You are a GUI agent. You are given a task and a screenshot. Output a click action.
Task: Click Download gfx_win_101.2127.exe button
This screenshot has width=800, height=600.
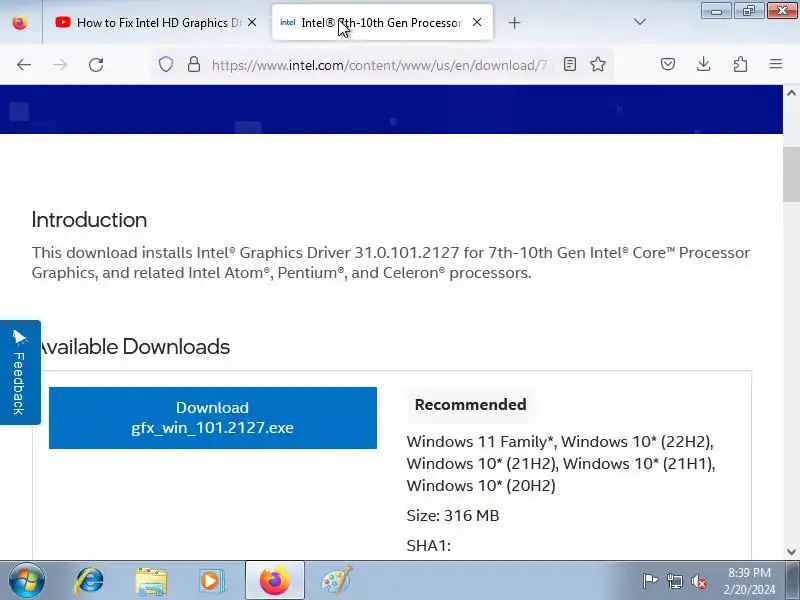point(213,418)
